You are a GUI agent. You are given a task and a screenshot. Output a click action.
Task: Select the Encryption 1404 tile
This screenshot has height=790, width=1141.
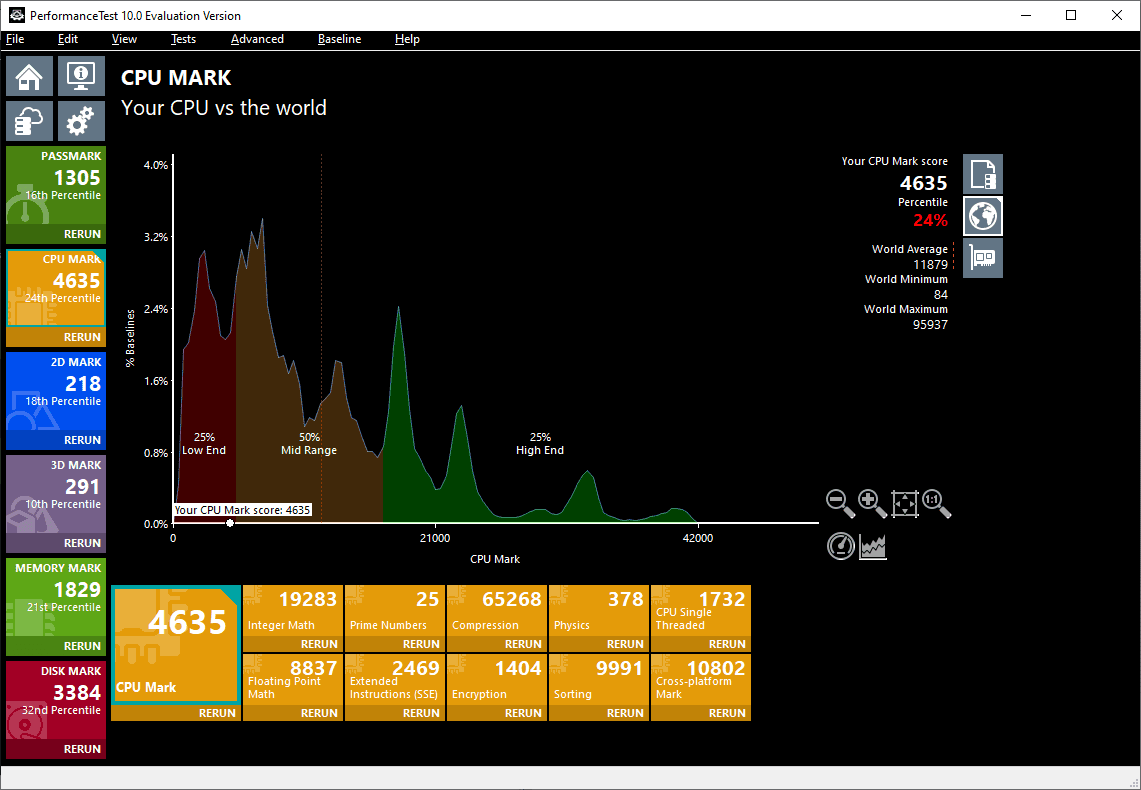tap(496, 680)
